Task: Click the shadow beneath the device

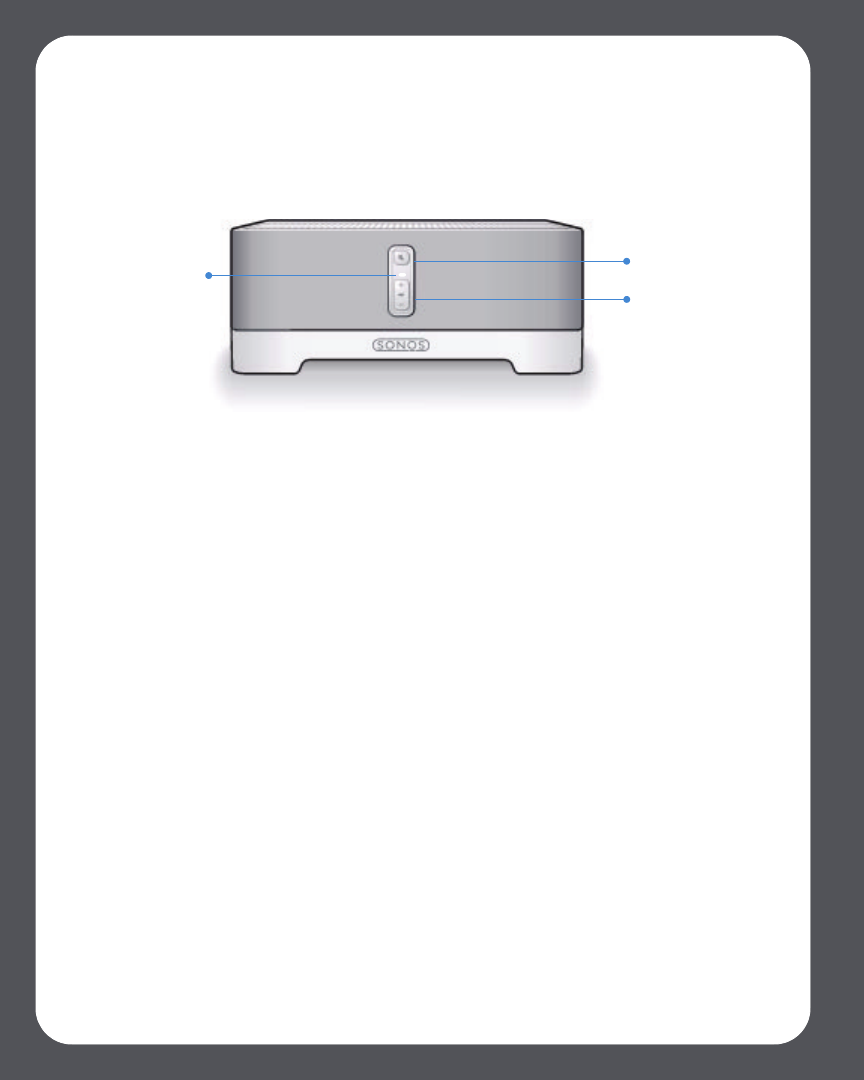Action: tap(407, 393)
